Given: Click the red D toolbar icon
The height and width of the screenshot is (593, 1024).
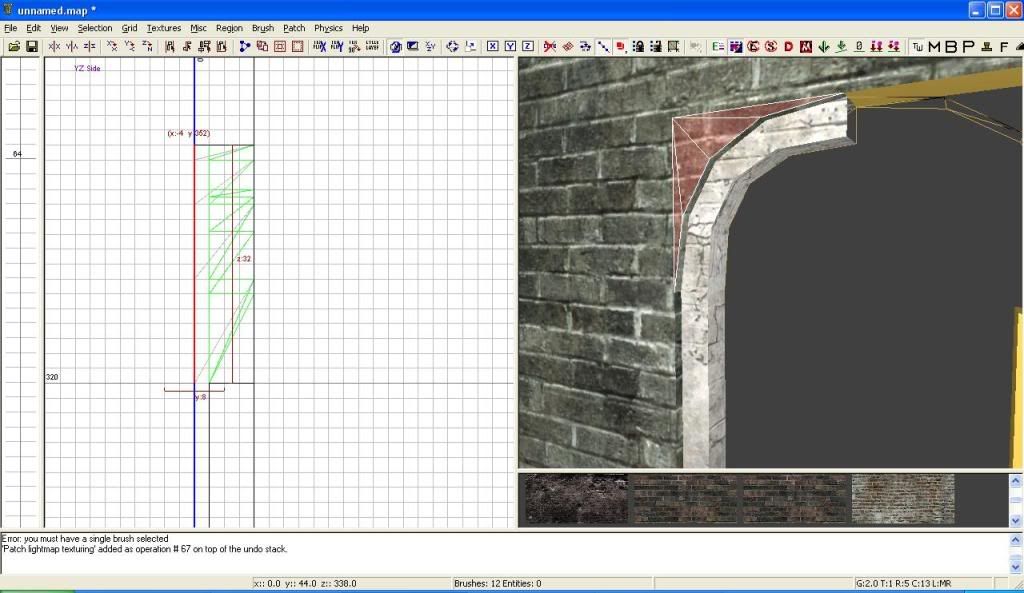Looking at the screenshot, I should (x=788, y=46).
